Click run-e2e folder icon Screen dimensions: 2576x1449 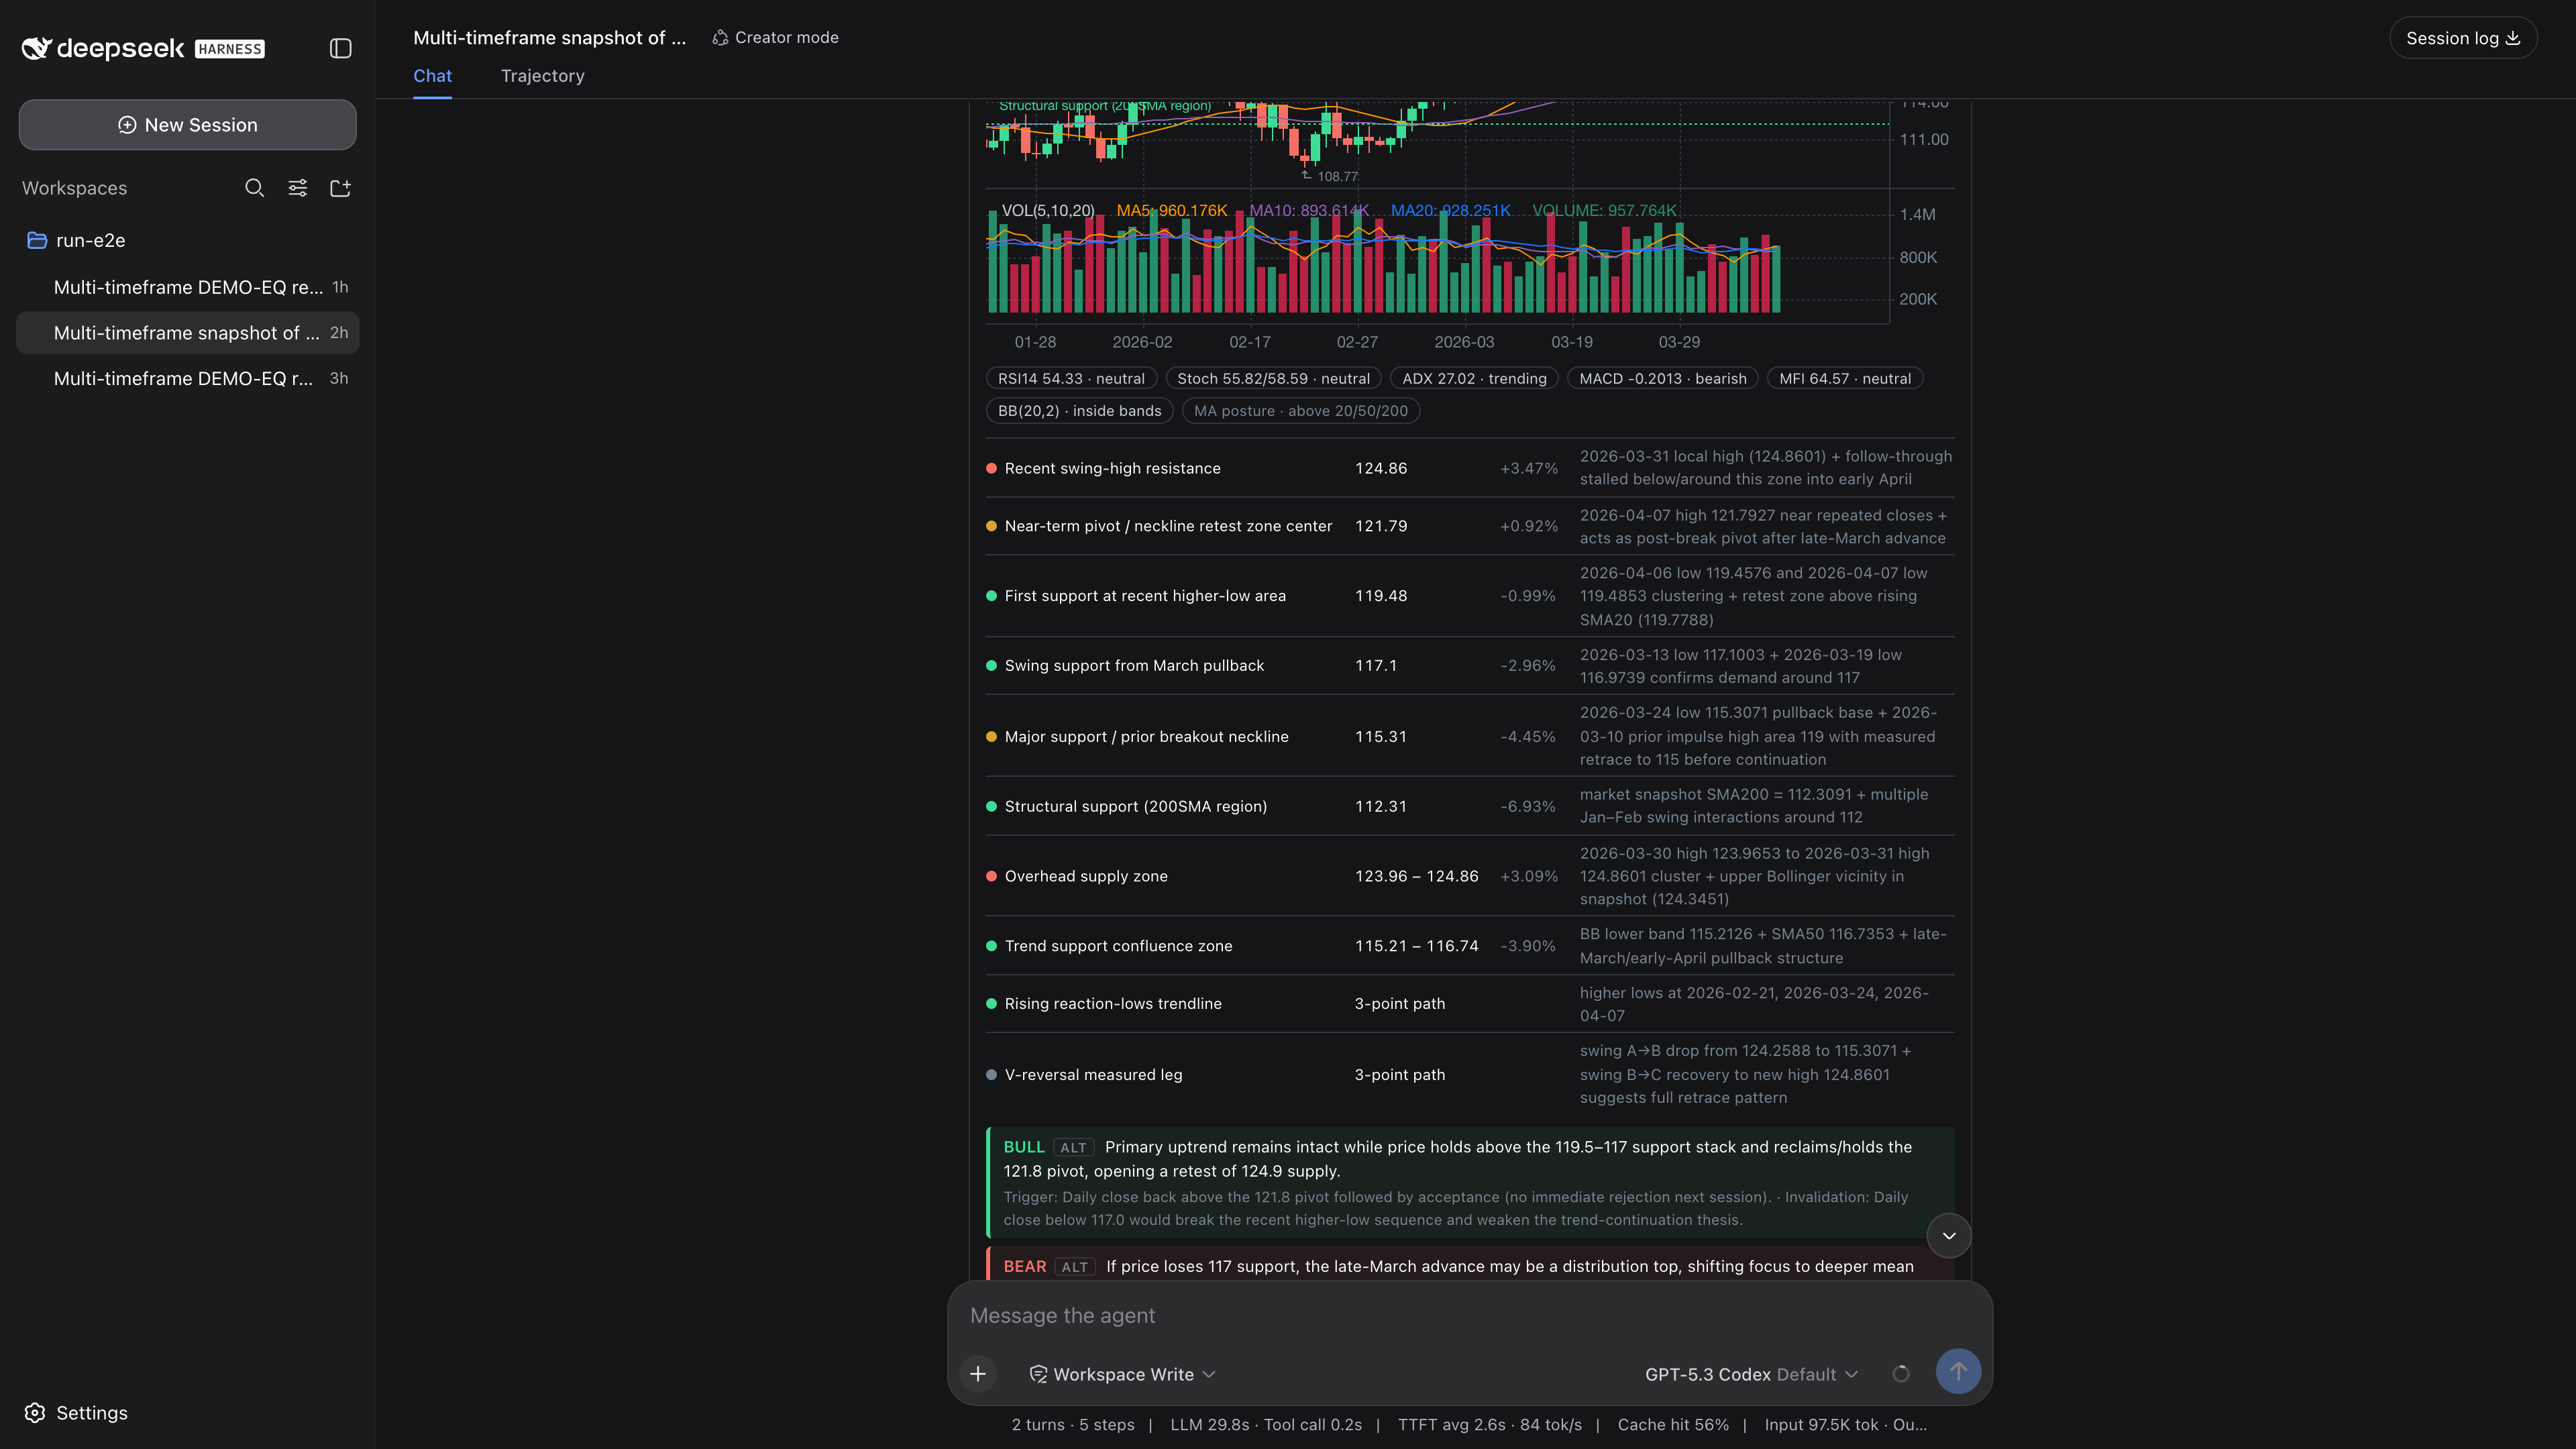pyautogui.click(x=37, y=240)
